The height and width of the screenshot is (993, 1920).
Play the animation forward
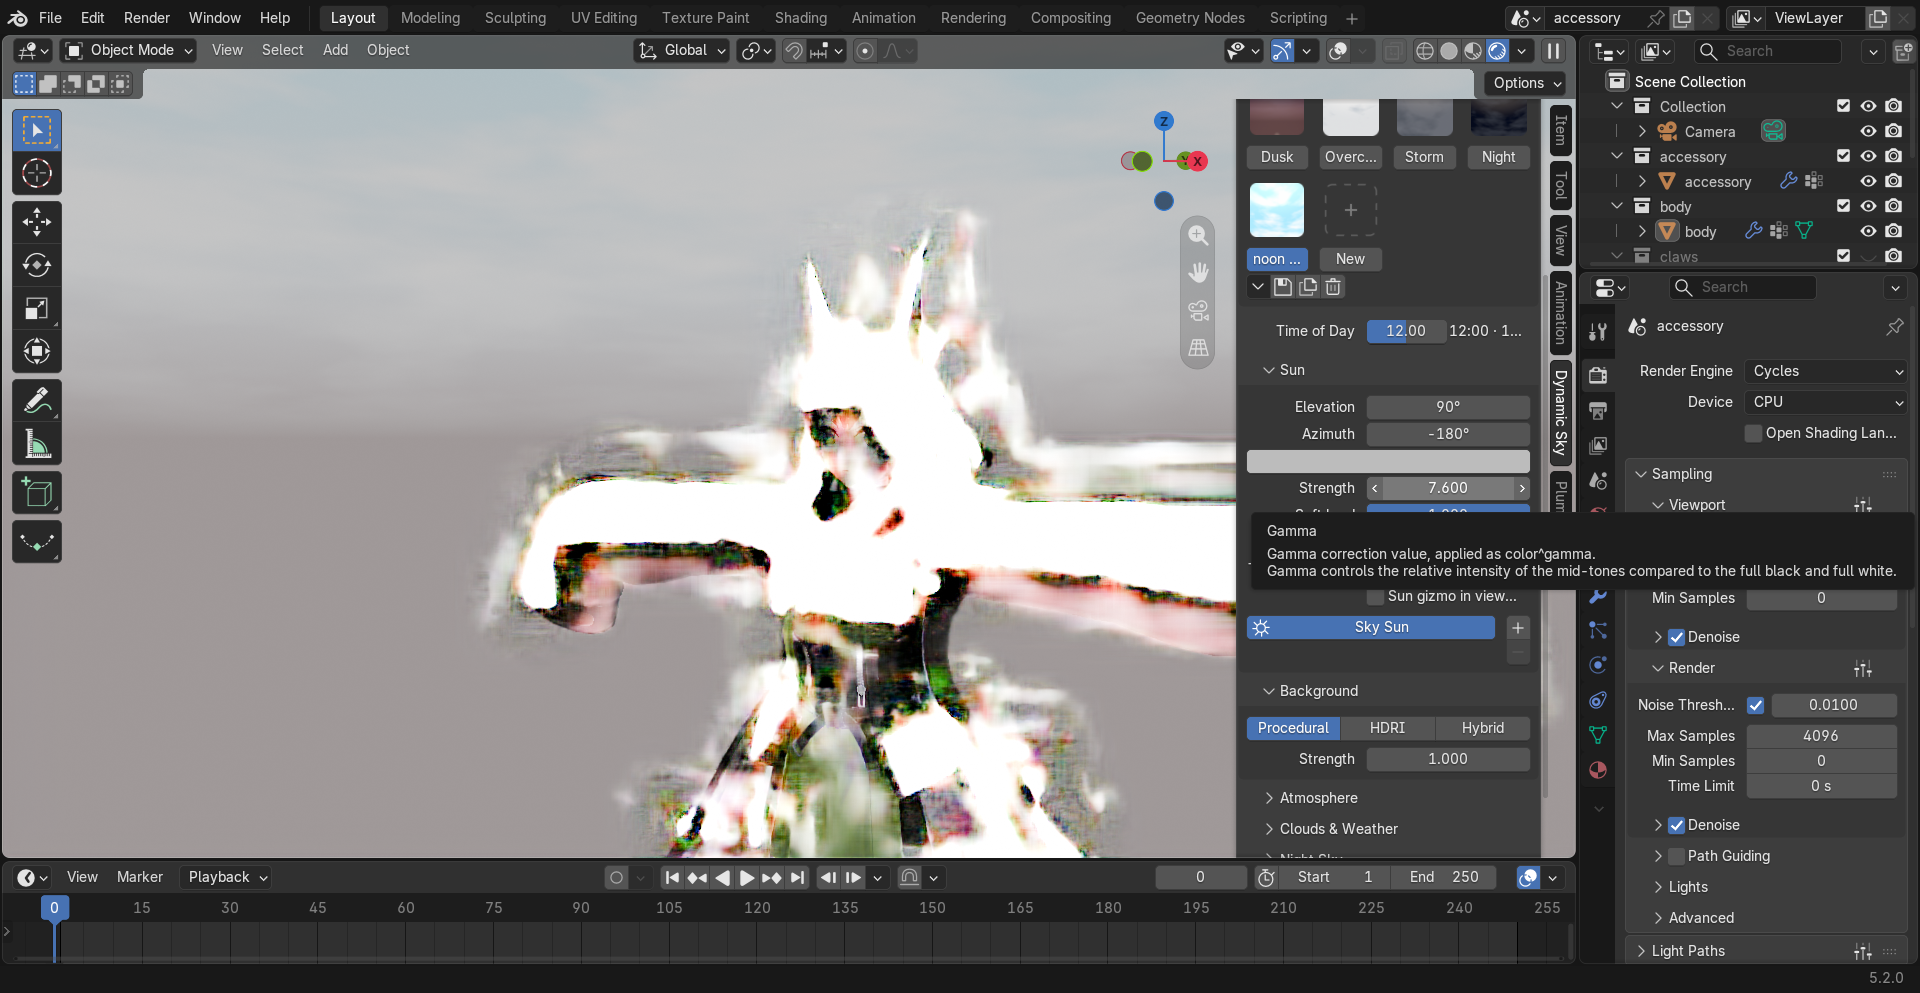click(747, 877)
